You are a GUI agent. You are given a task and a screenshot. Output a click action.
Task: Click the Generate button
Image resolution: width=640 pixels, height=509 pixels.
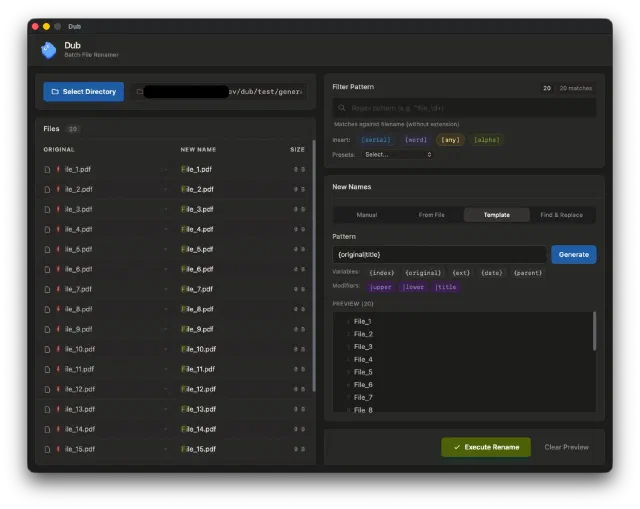tap(573, 255)
